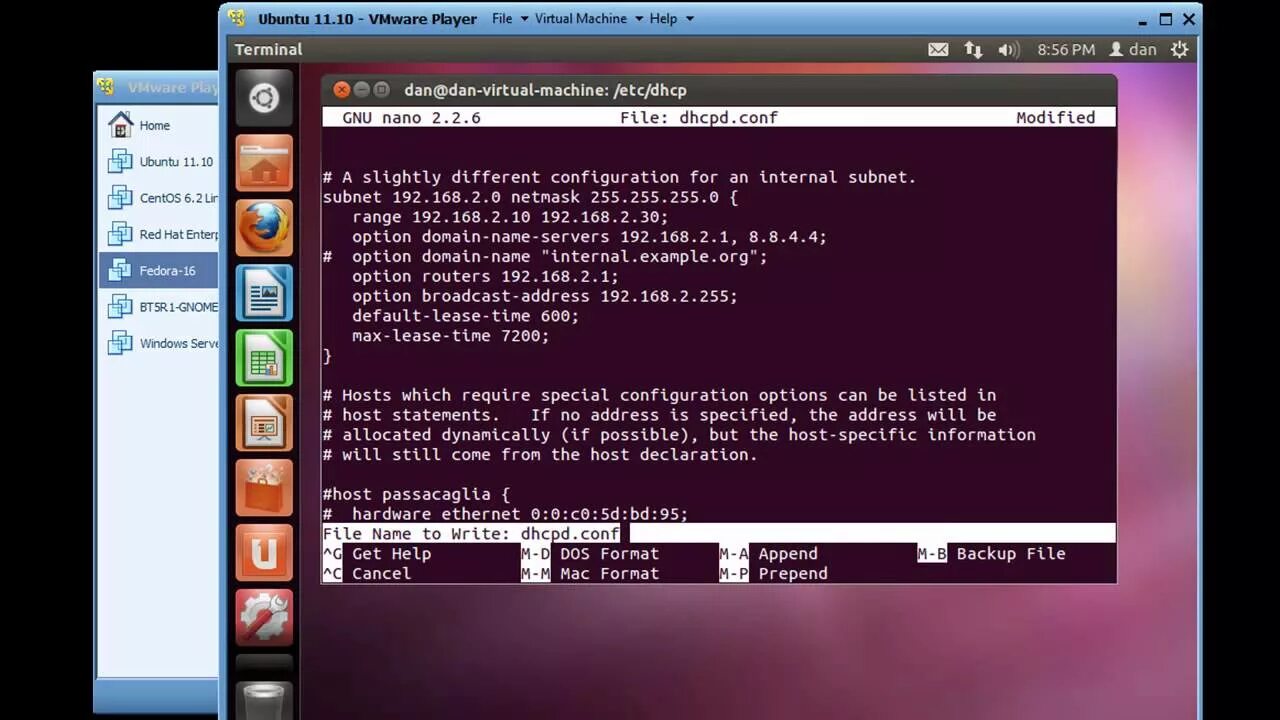
Task: Click the 8:56 PM clock indicator
Action: pyautogui.click(x=1066, y=49)
